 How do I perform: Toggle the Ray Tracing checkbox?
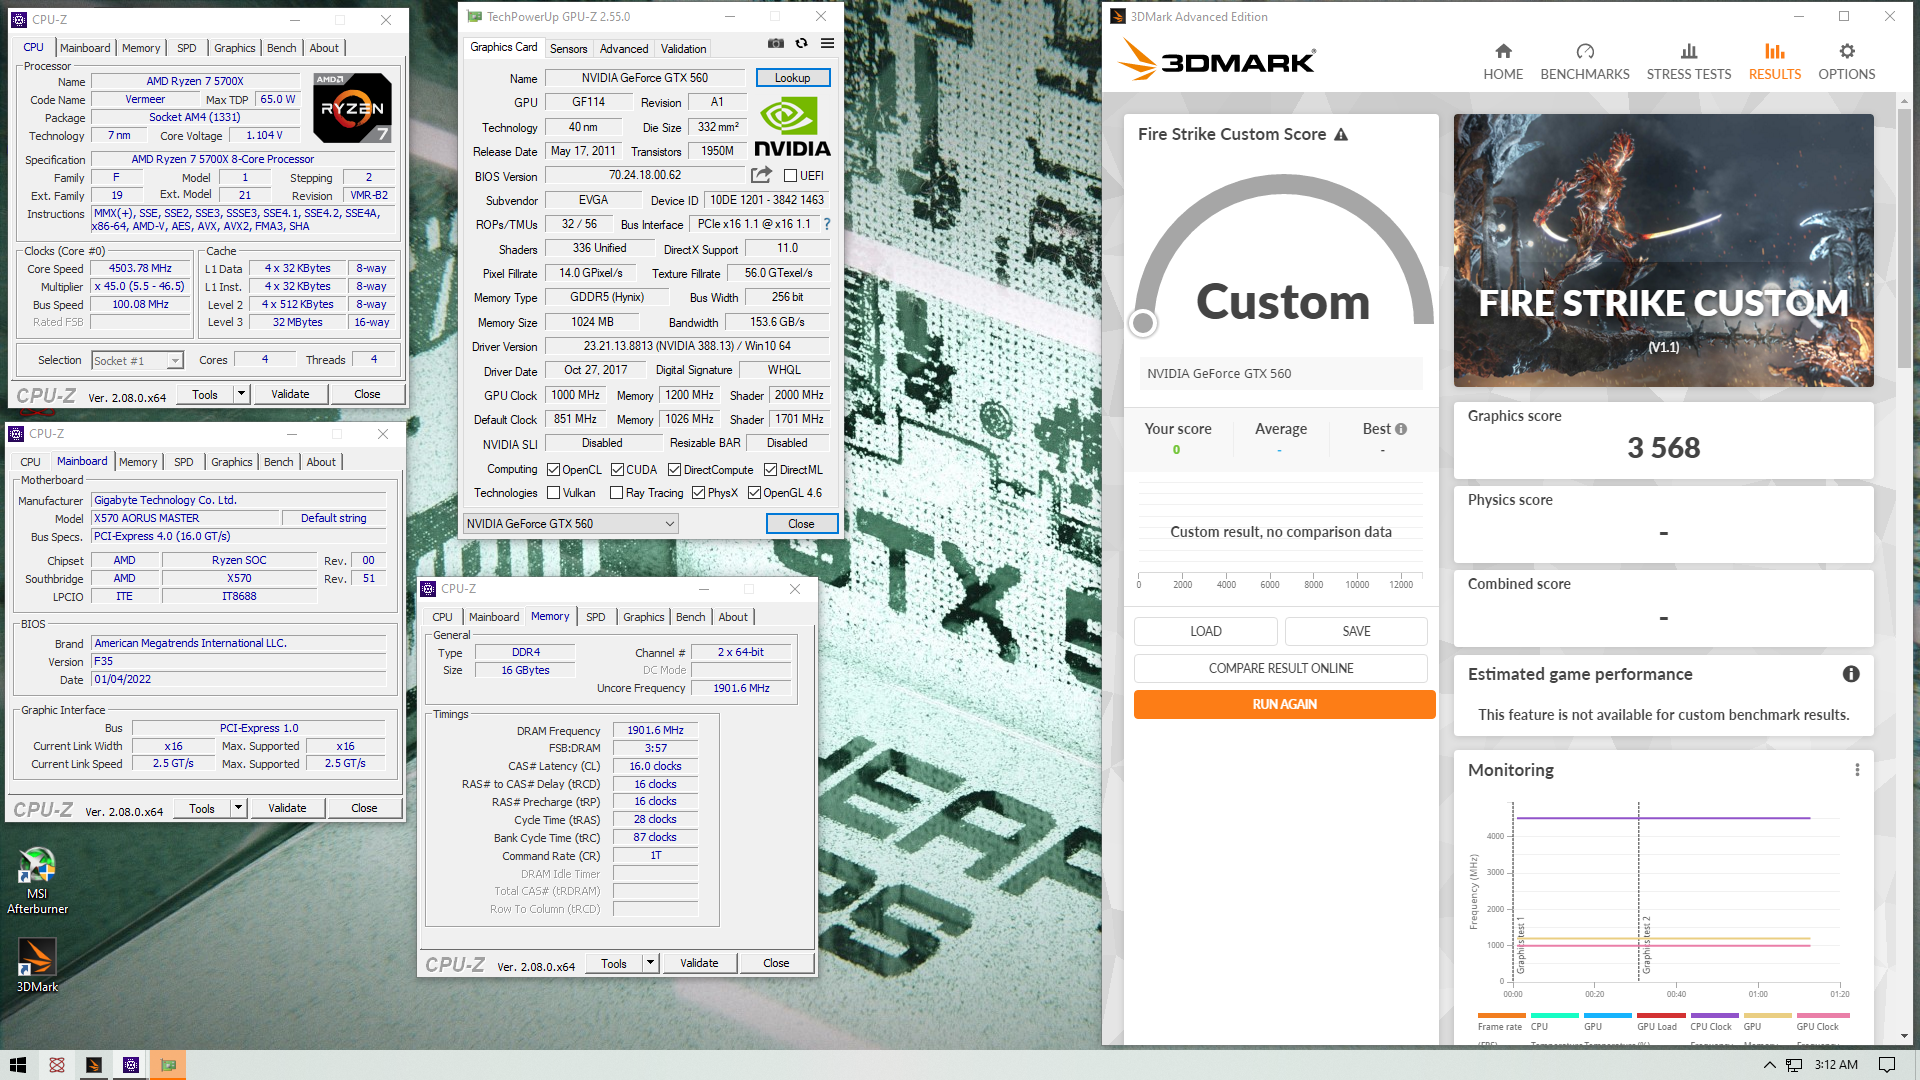point(616,493)
